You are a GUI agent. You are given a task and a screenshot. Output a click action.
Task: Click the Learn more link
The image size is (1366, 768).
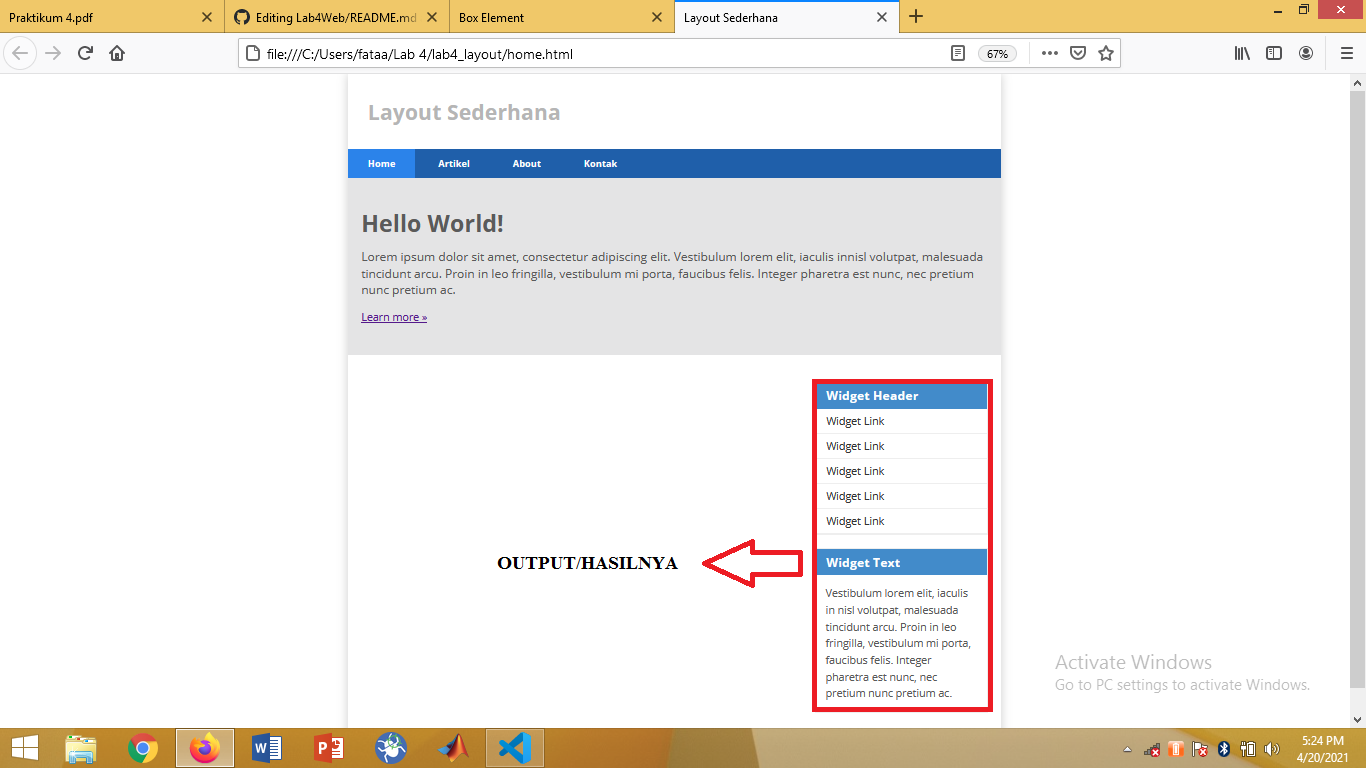393,316
